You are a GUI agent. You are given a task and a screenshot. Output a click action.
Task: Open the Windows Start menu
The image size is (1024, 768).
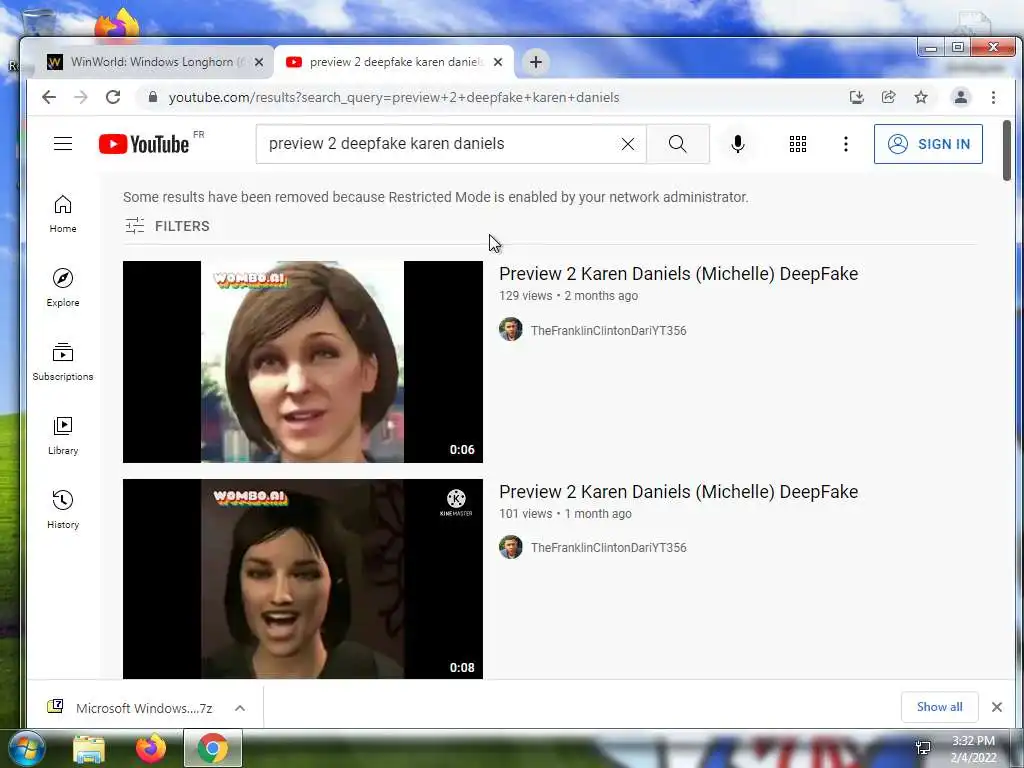[x=25, y=748]
